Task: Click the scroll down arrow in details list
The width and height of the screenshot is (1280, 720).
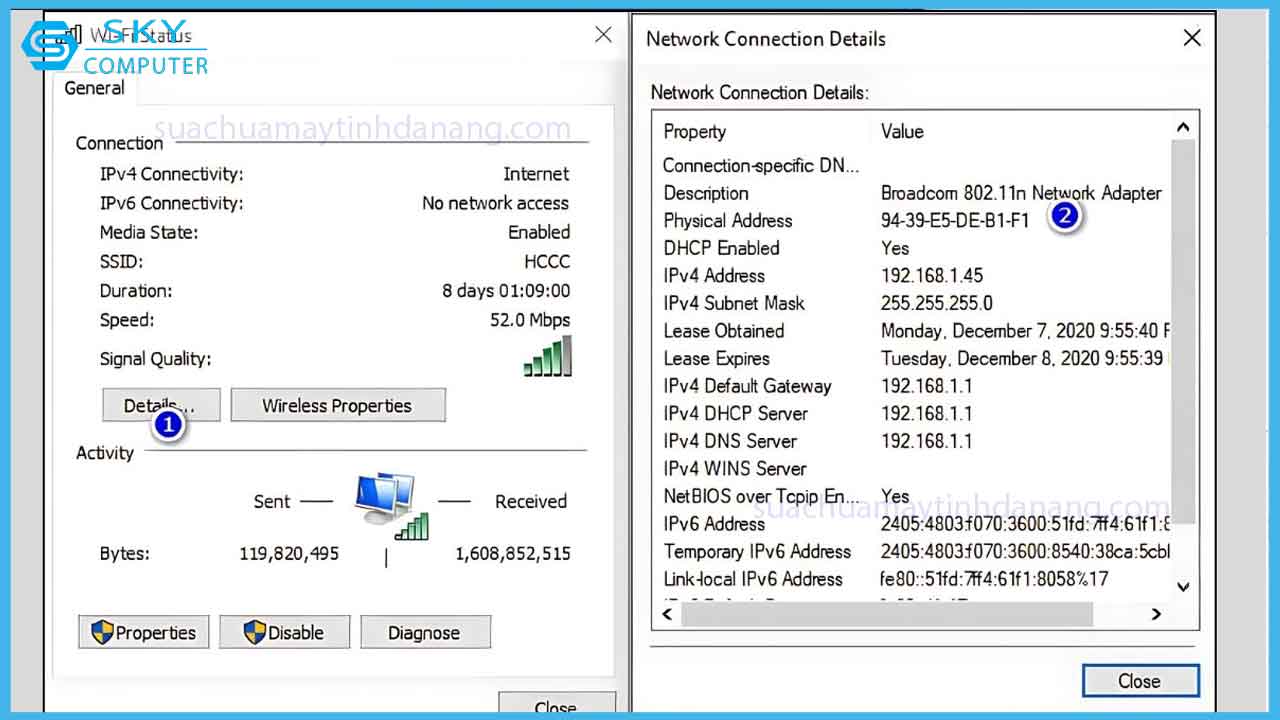Action: 1183,587
